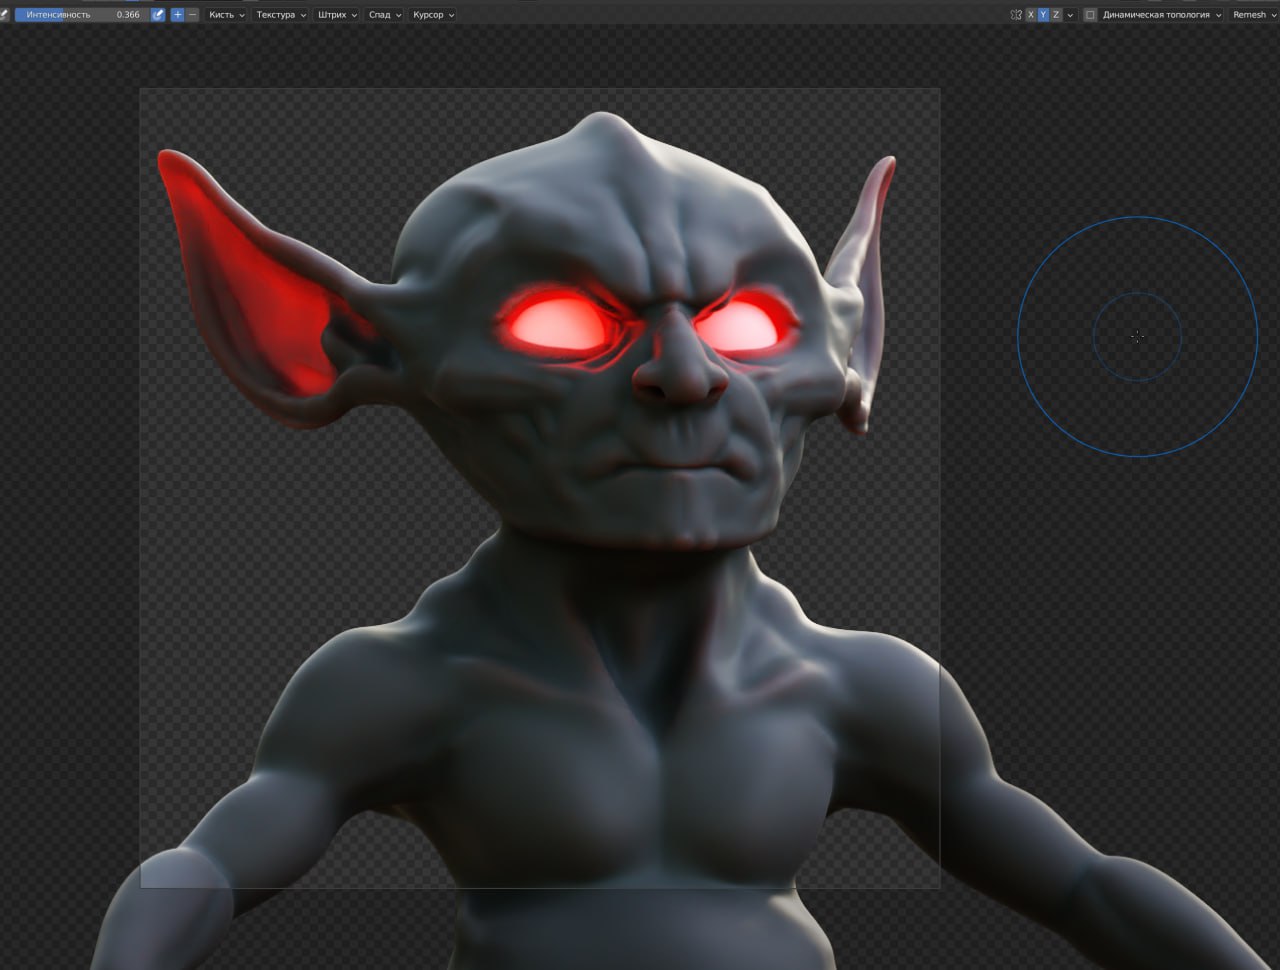Screen dimensions: 1280x970
Task: Select the add (+) brush direction
Action: coord(178,15)
